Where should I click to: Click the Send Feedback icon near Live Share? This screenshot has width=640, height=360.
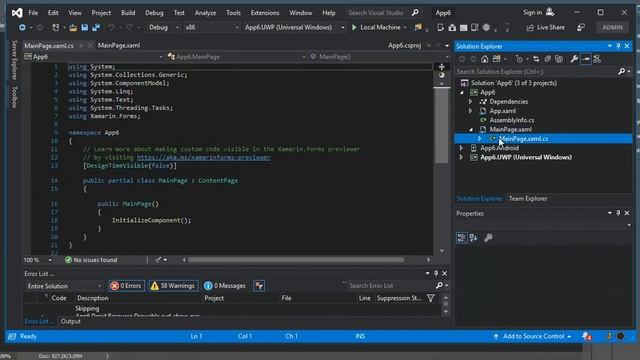click(x=581, y=27)
